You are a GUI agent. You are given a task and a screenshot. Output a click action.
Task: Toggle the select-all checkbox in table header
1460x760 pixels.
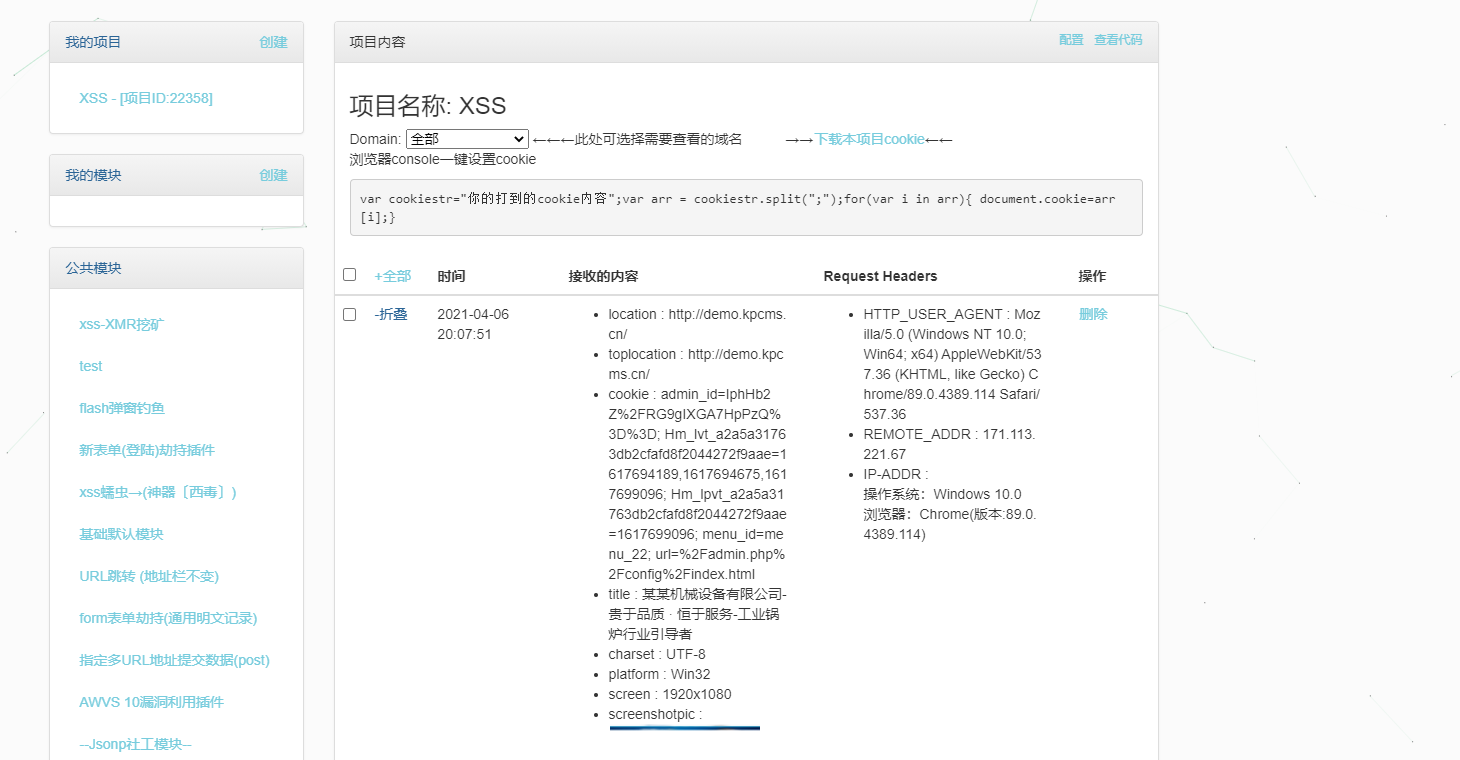(x=349, y=275)
